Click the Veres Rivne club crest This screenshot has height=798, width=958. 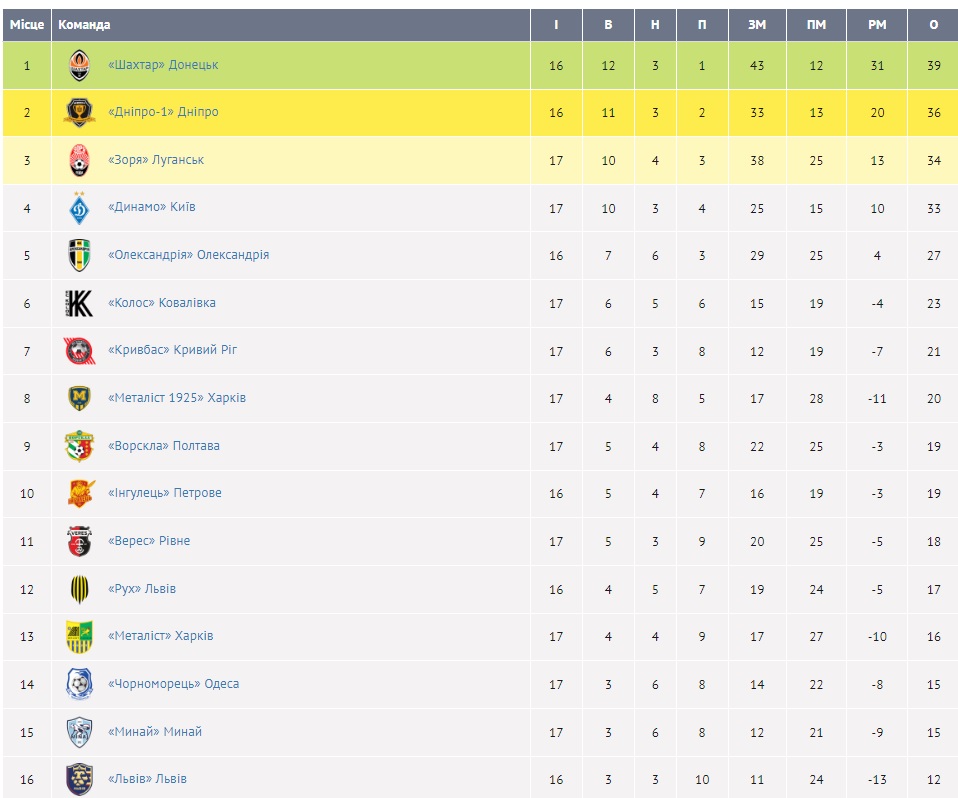point(79,542)
